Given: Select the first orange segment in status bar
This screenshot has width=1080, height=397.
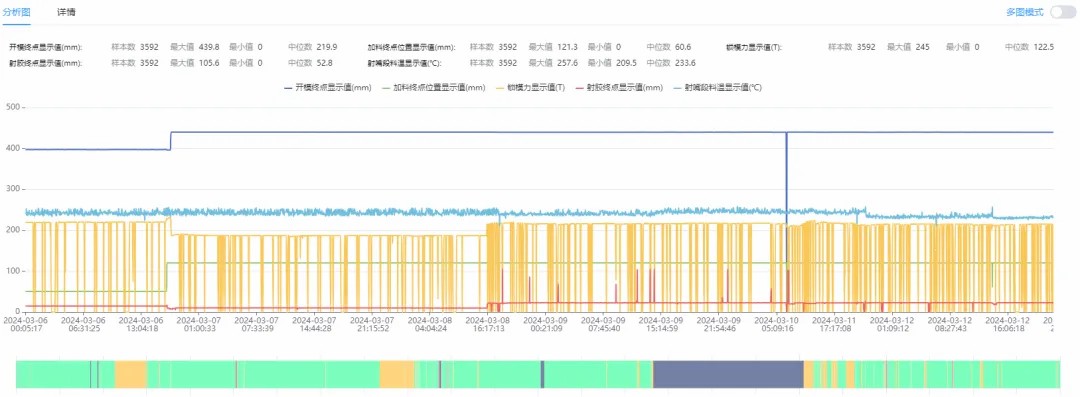Looking at the screenshot, I should point(130,374).
